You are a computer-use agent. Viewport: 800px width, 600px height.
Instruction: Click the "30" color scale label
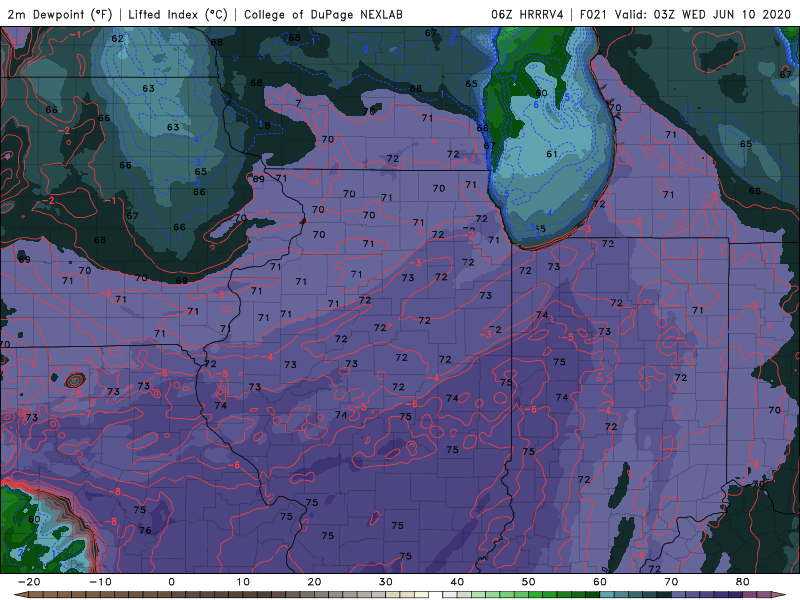(386, 582)
